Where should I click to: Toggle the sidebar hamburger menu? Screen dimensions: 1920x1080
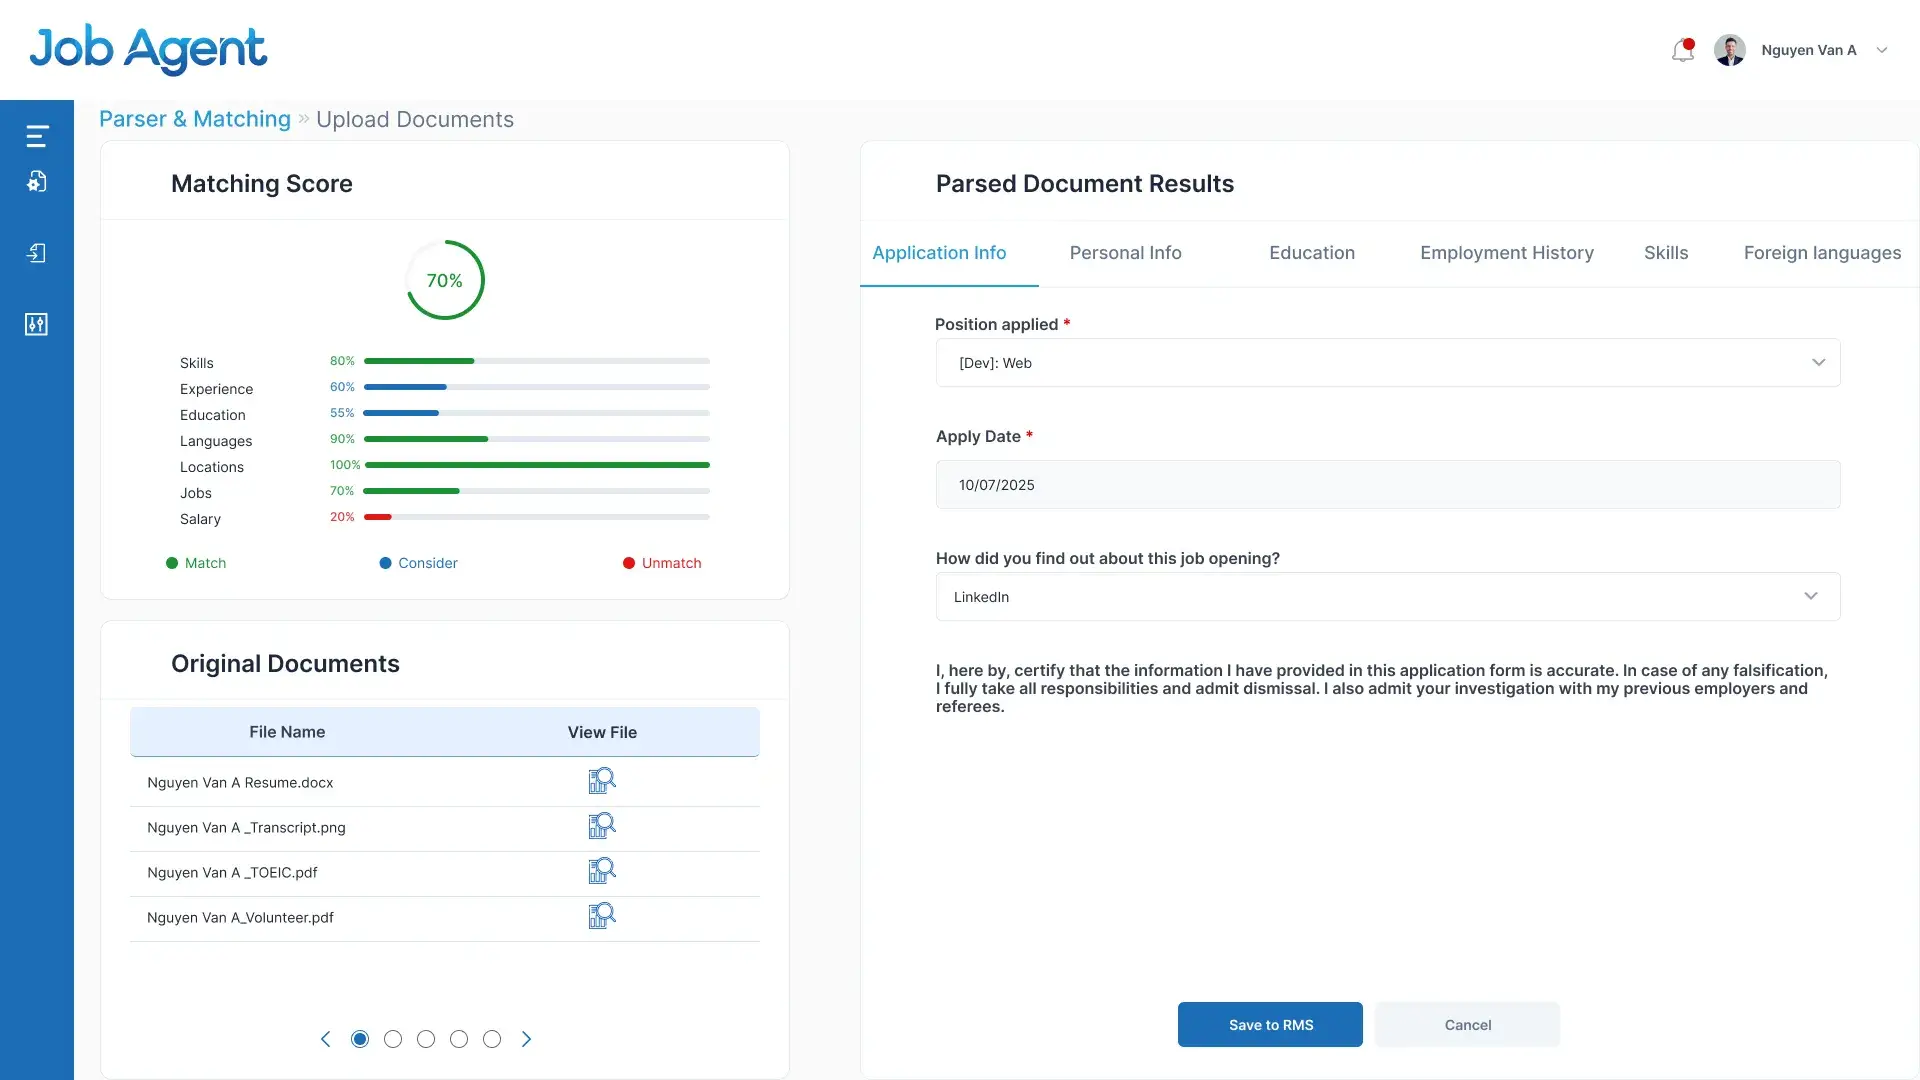click(x=37, y=136)
